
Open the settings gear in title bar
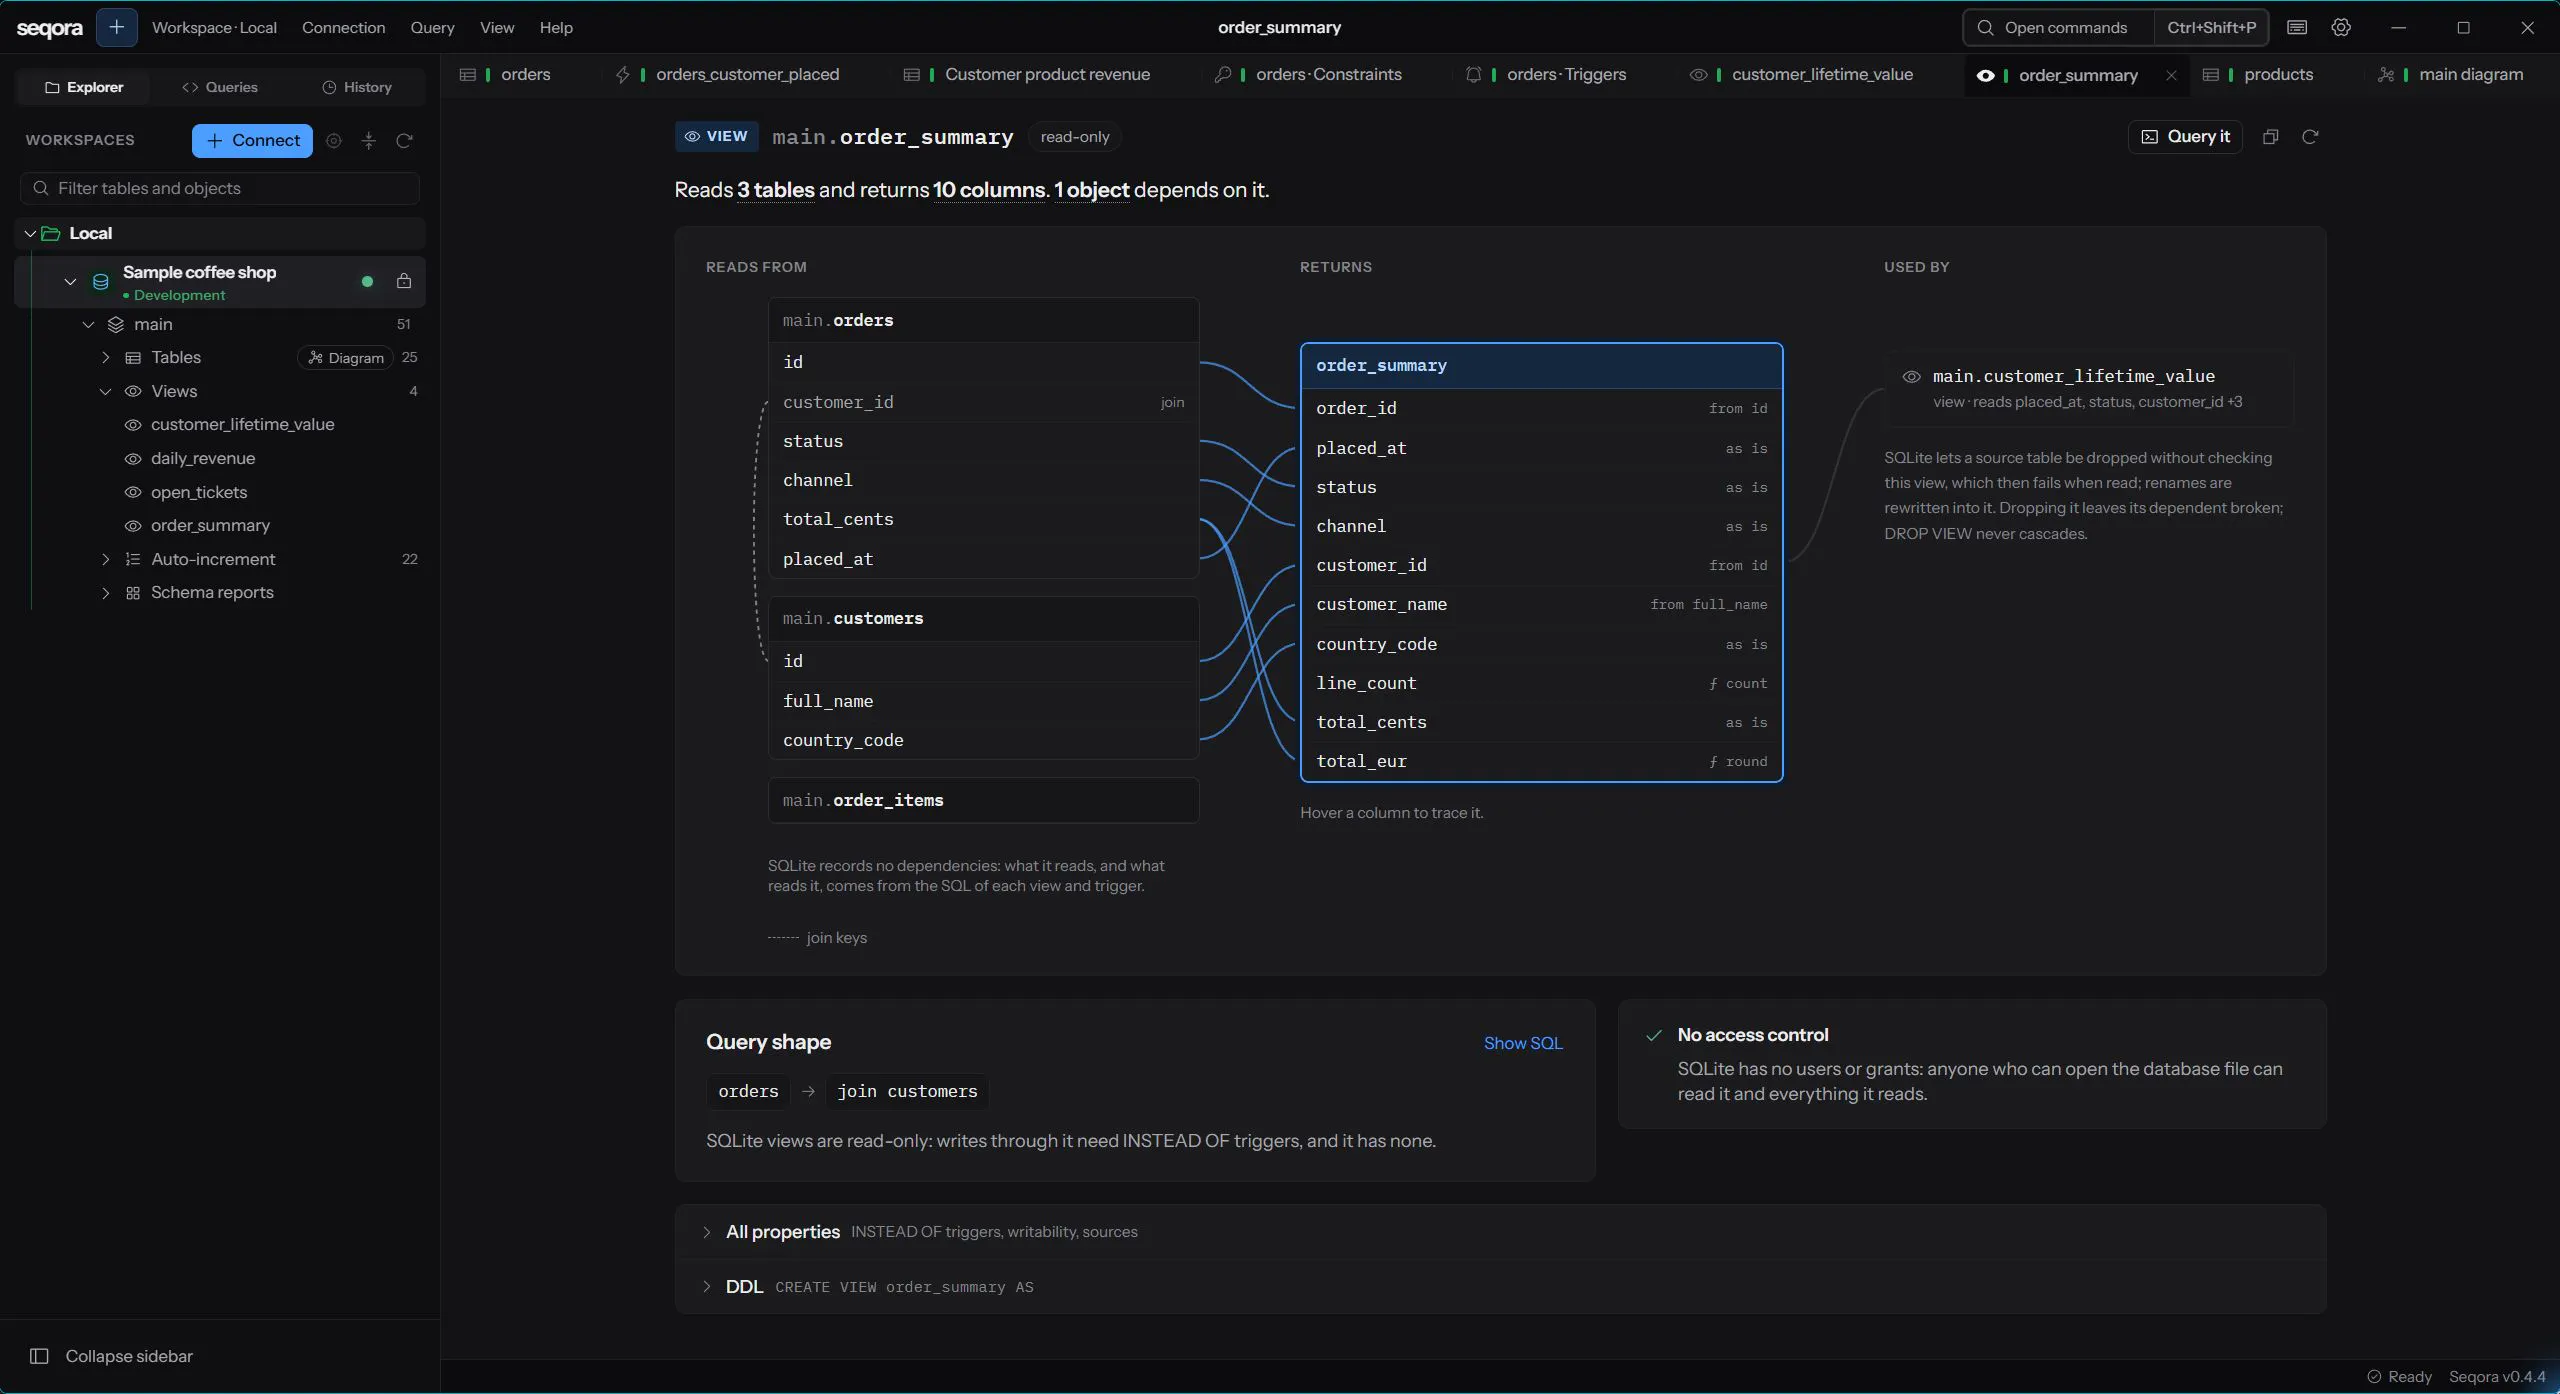(x=2341, y=27)
